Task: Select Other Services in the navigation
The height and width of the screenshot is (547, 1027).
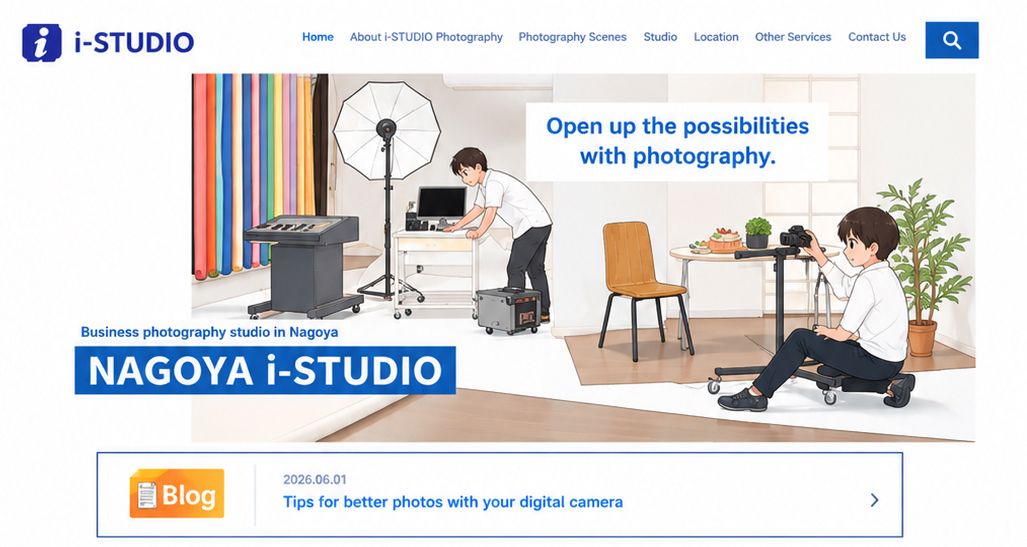Action: pos(793,37)
